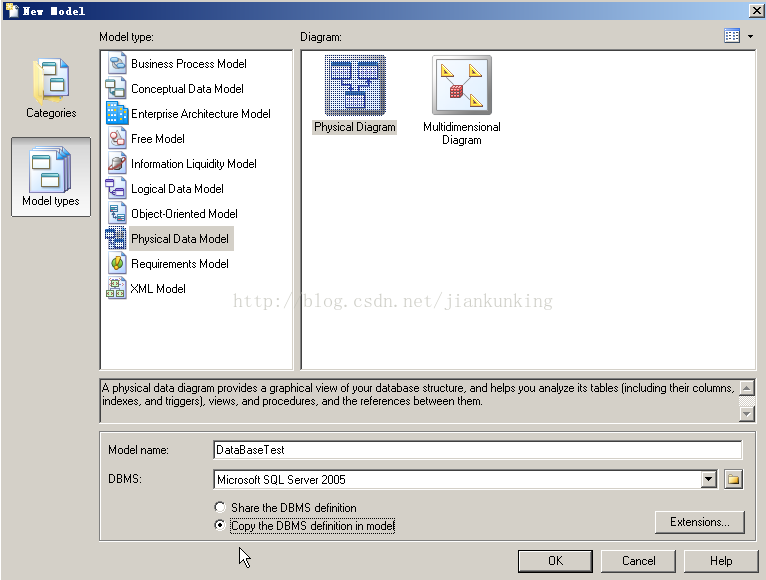
Task: Click the OK button
Action: pos(555,561)
